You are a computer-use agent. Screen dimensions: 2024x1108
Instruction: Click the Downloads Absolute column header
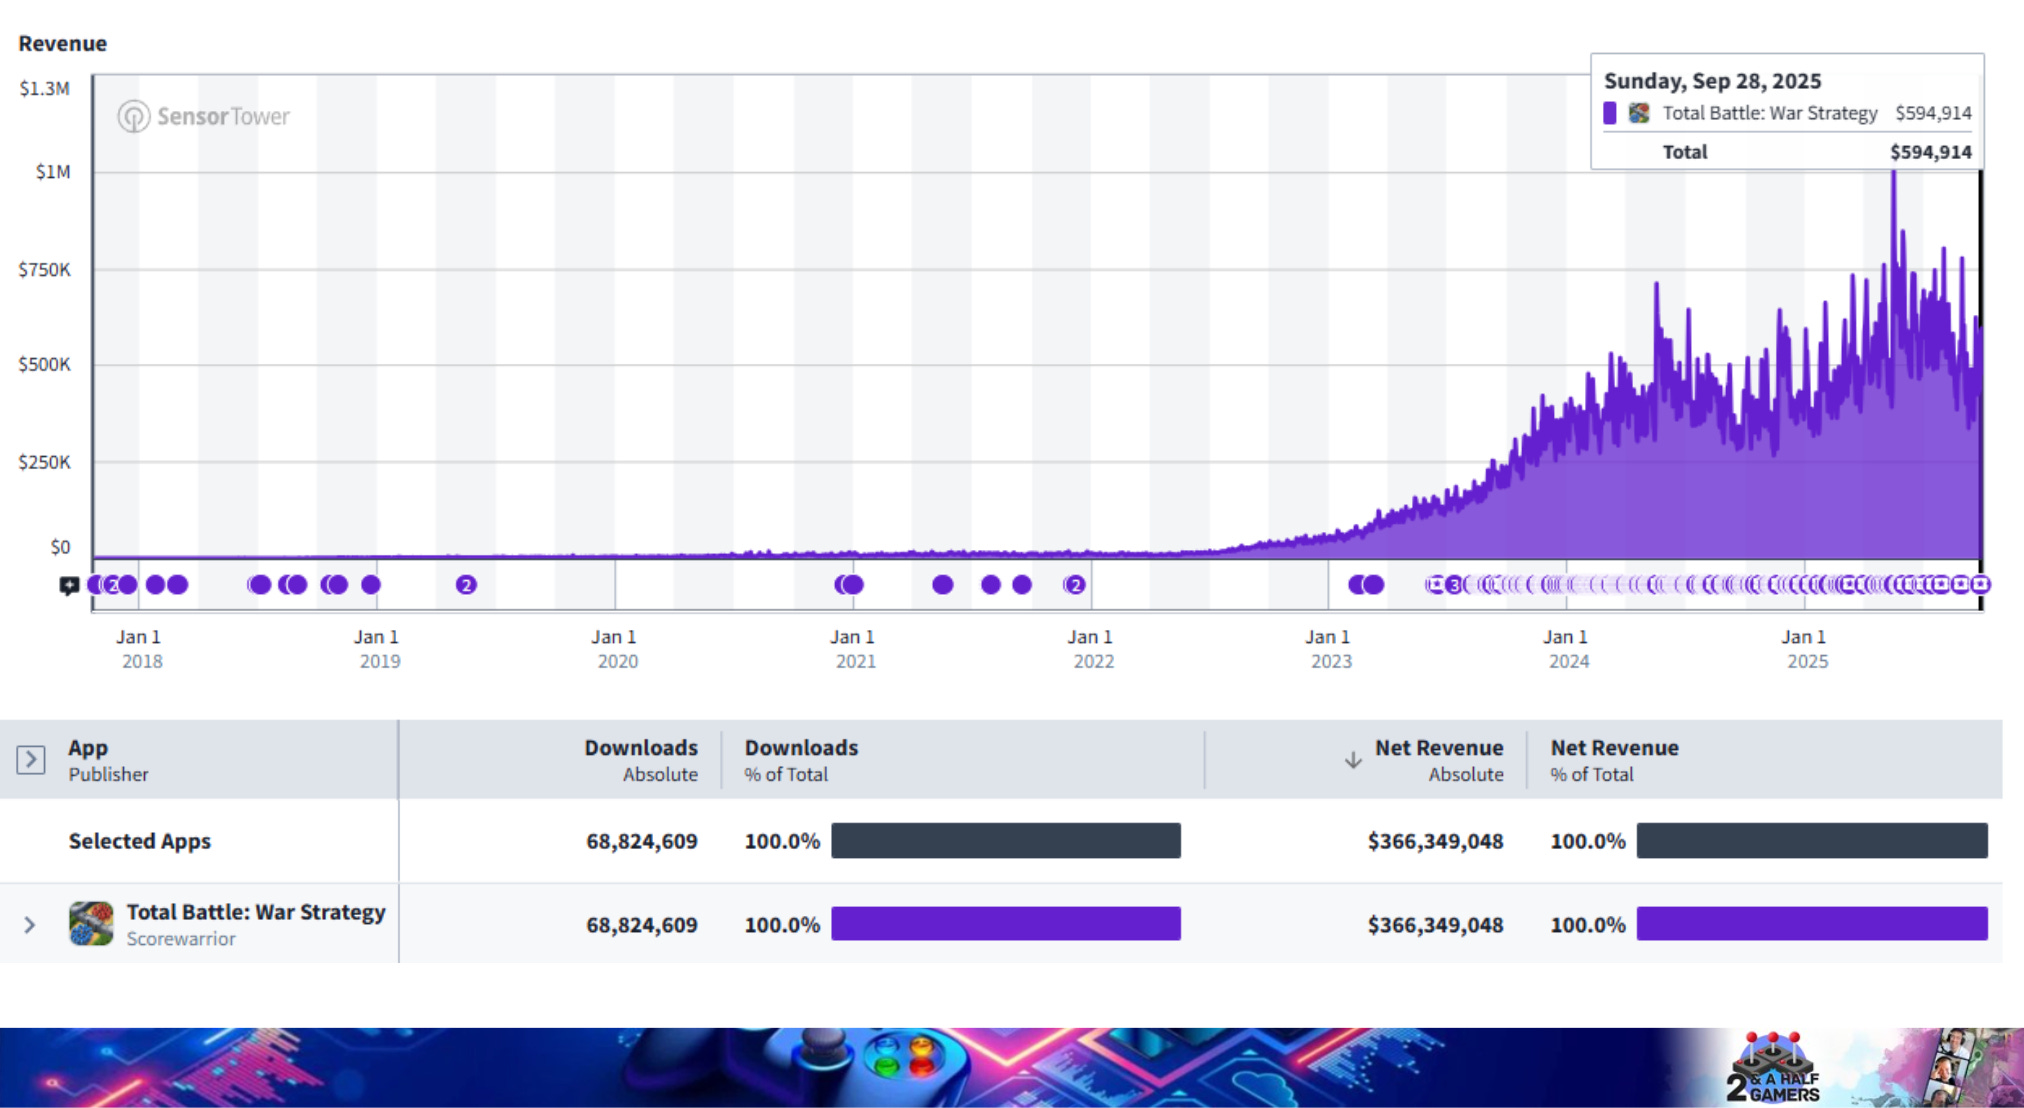coord(641,759)
